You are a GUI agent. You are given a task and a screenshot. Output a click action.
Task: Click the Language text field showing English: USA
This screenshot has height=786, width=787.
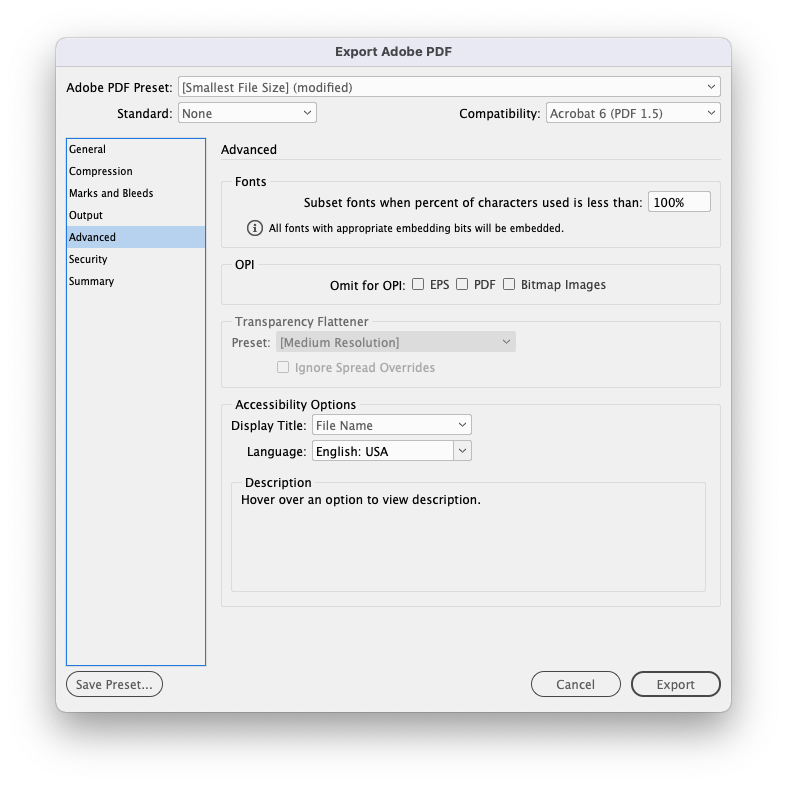(383, 451)
